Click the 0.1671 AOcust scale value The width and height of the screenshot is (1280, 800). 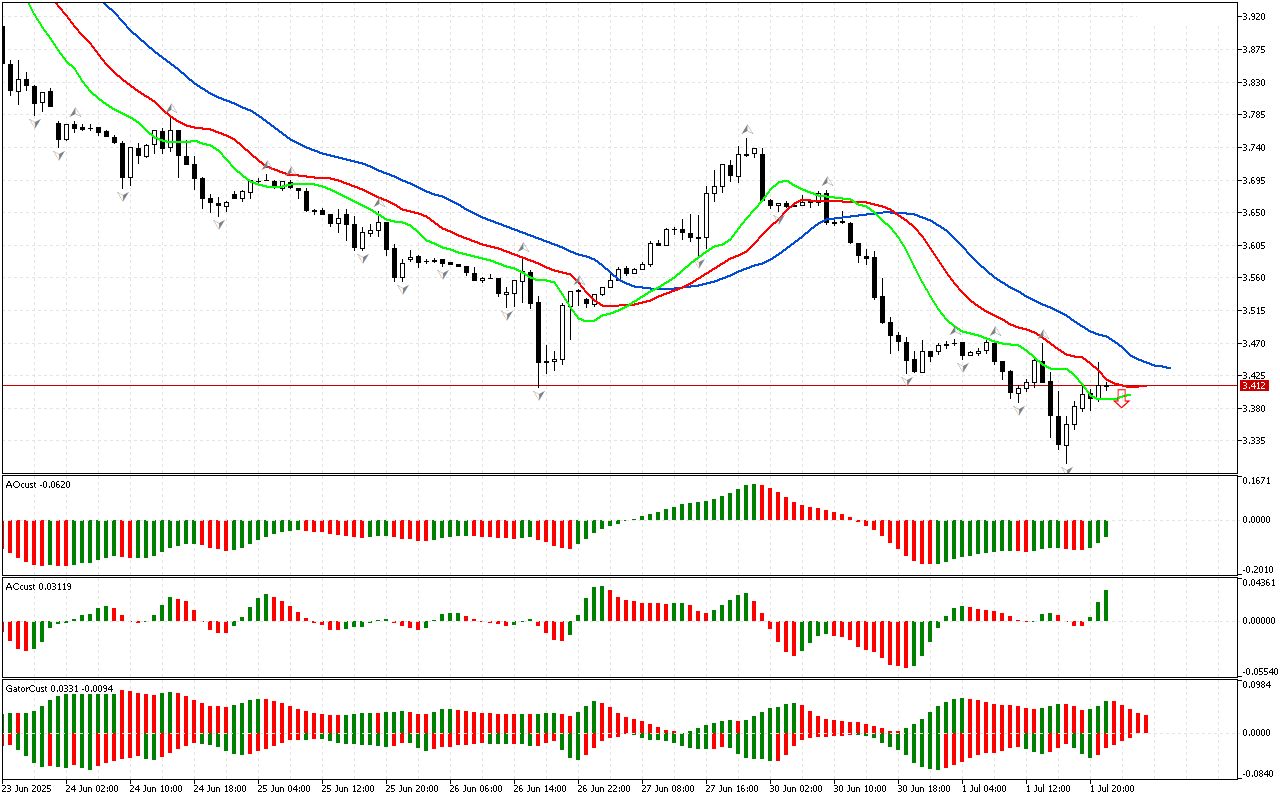tap(1255, 482)
